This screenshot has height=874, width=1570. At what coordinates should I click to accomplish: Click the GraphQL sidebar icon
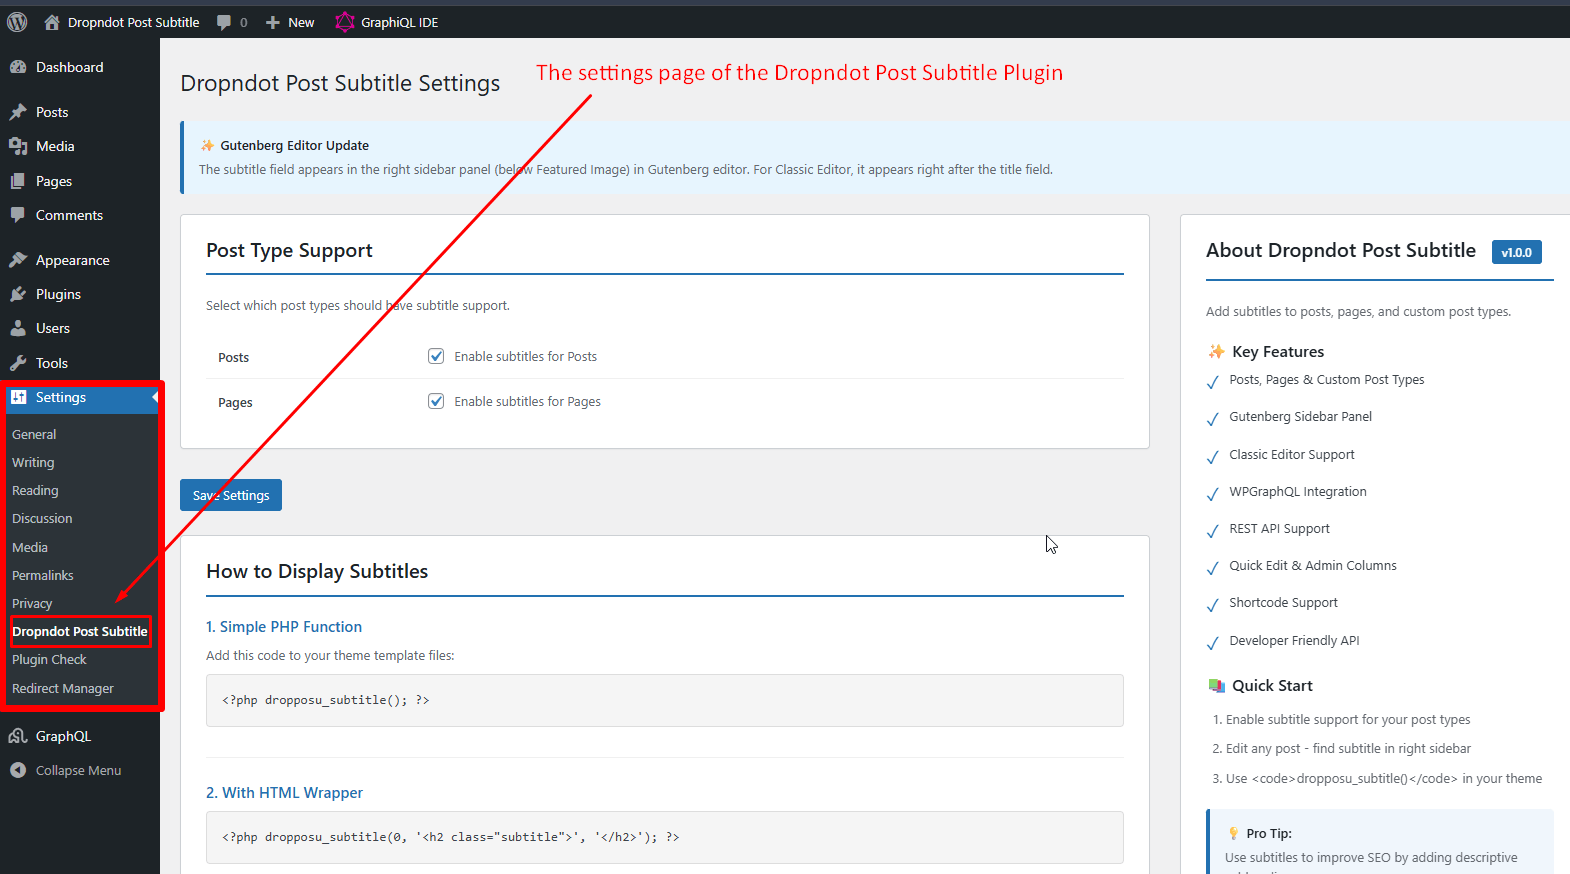pyautogui.click(x=18, y=736)
